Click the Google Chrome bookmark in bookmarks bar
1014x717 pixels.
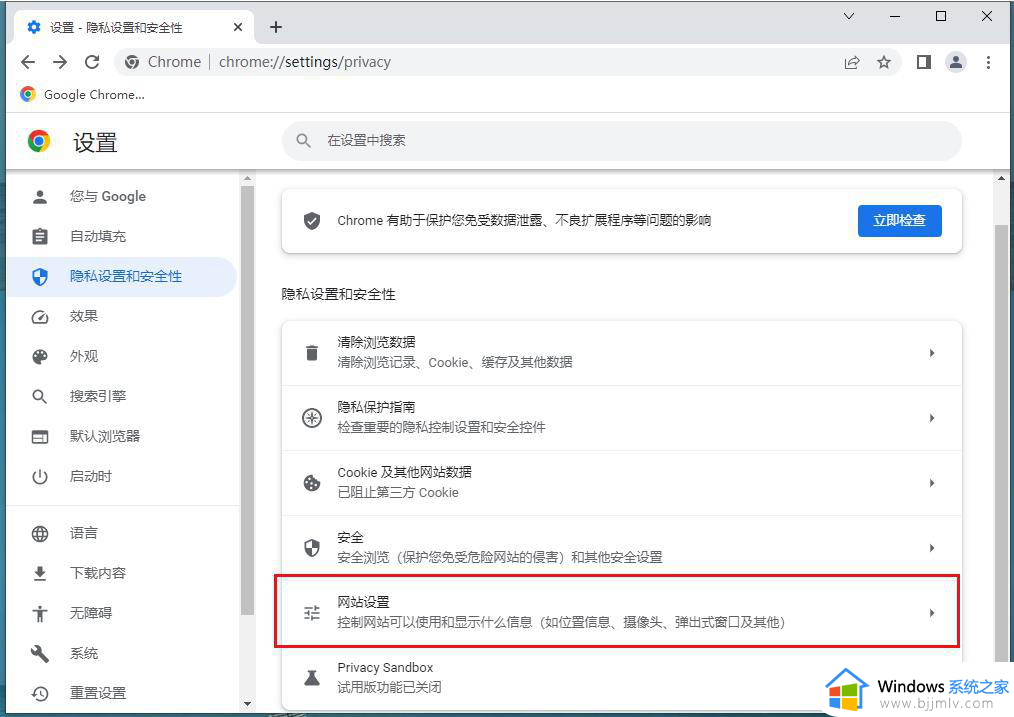82,94
